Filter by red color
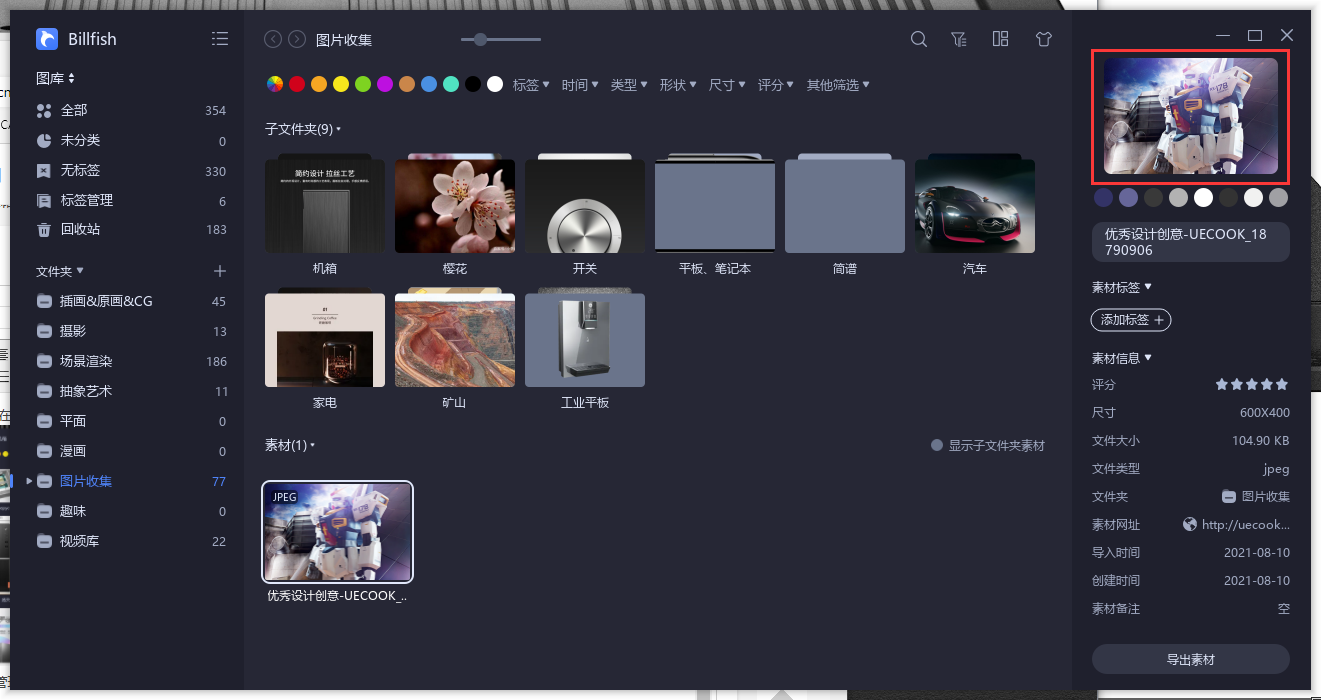The image size is (1321, 700). (x=297, y=85)
